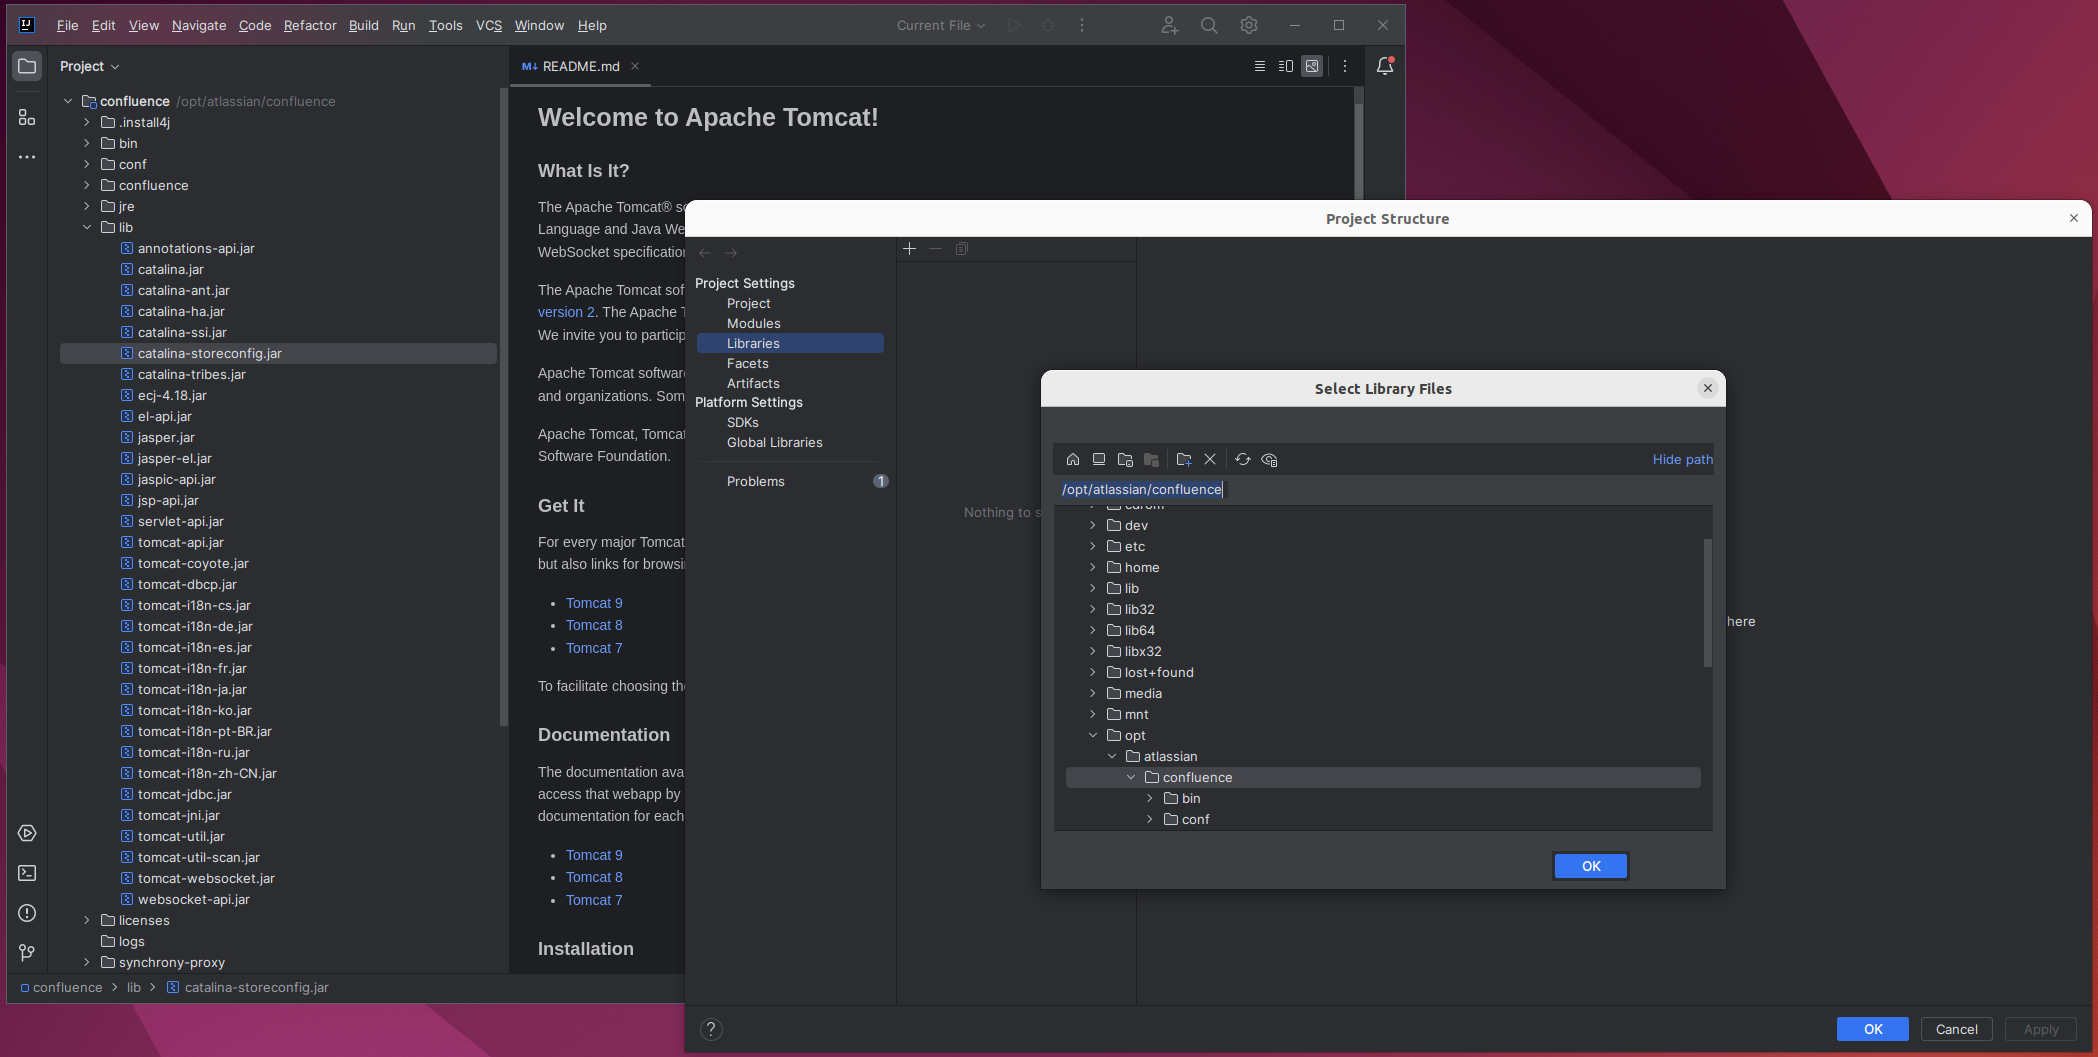
Task: Close the README.md tab
Action: (635, 66)
